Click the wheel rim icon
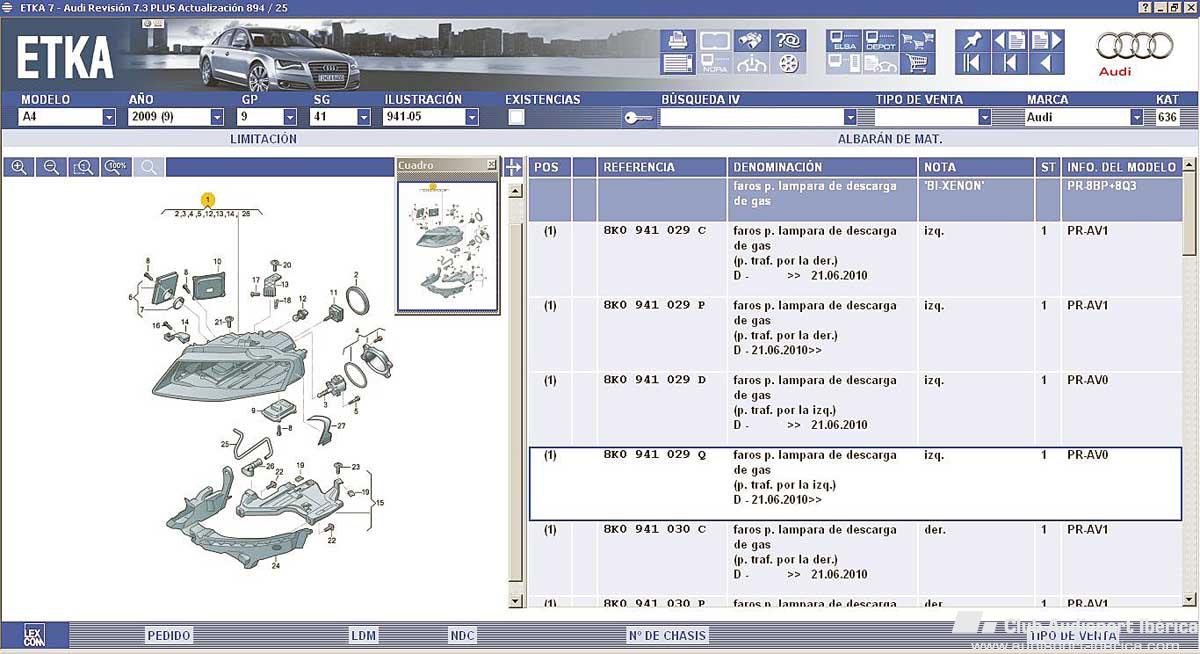Viewport: 1200px width, 654px height. click(x=790, y=65)
